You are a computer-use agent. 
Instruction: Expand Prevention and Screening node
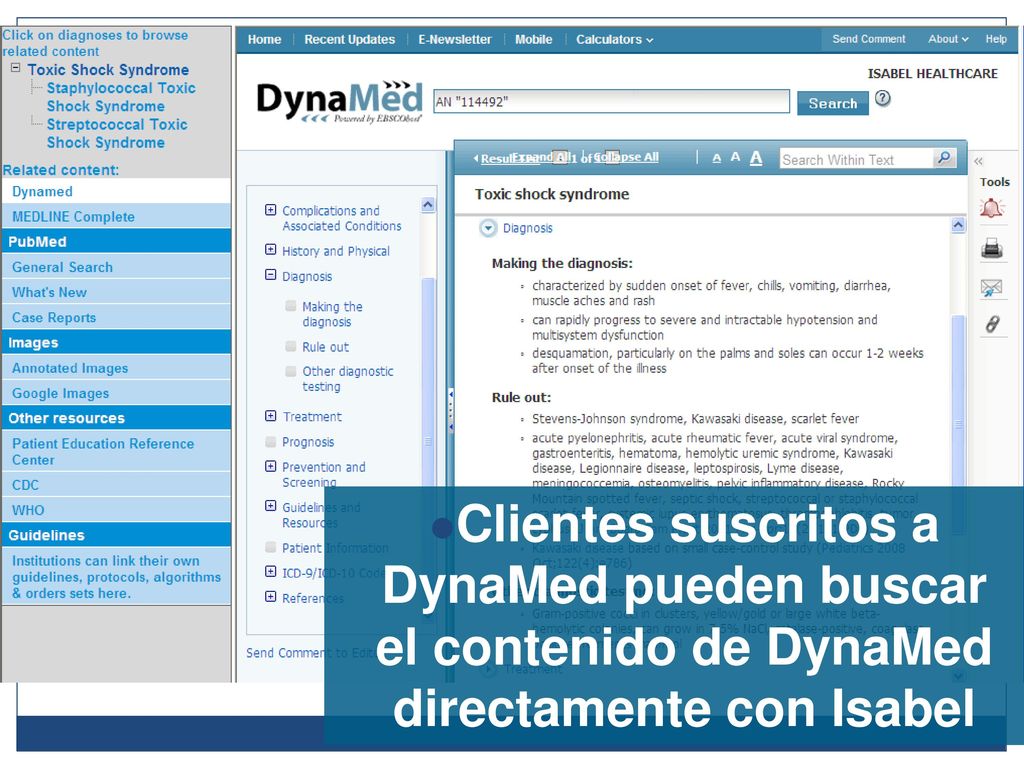[270, 466]
